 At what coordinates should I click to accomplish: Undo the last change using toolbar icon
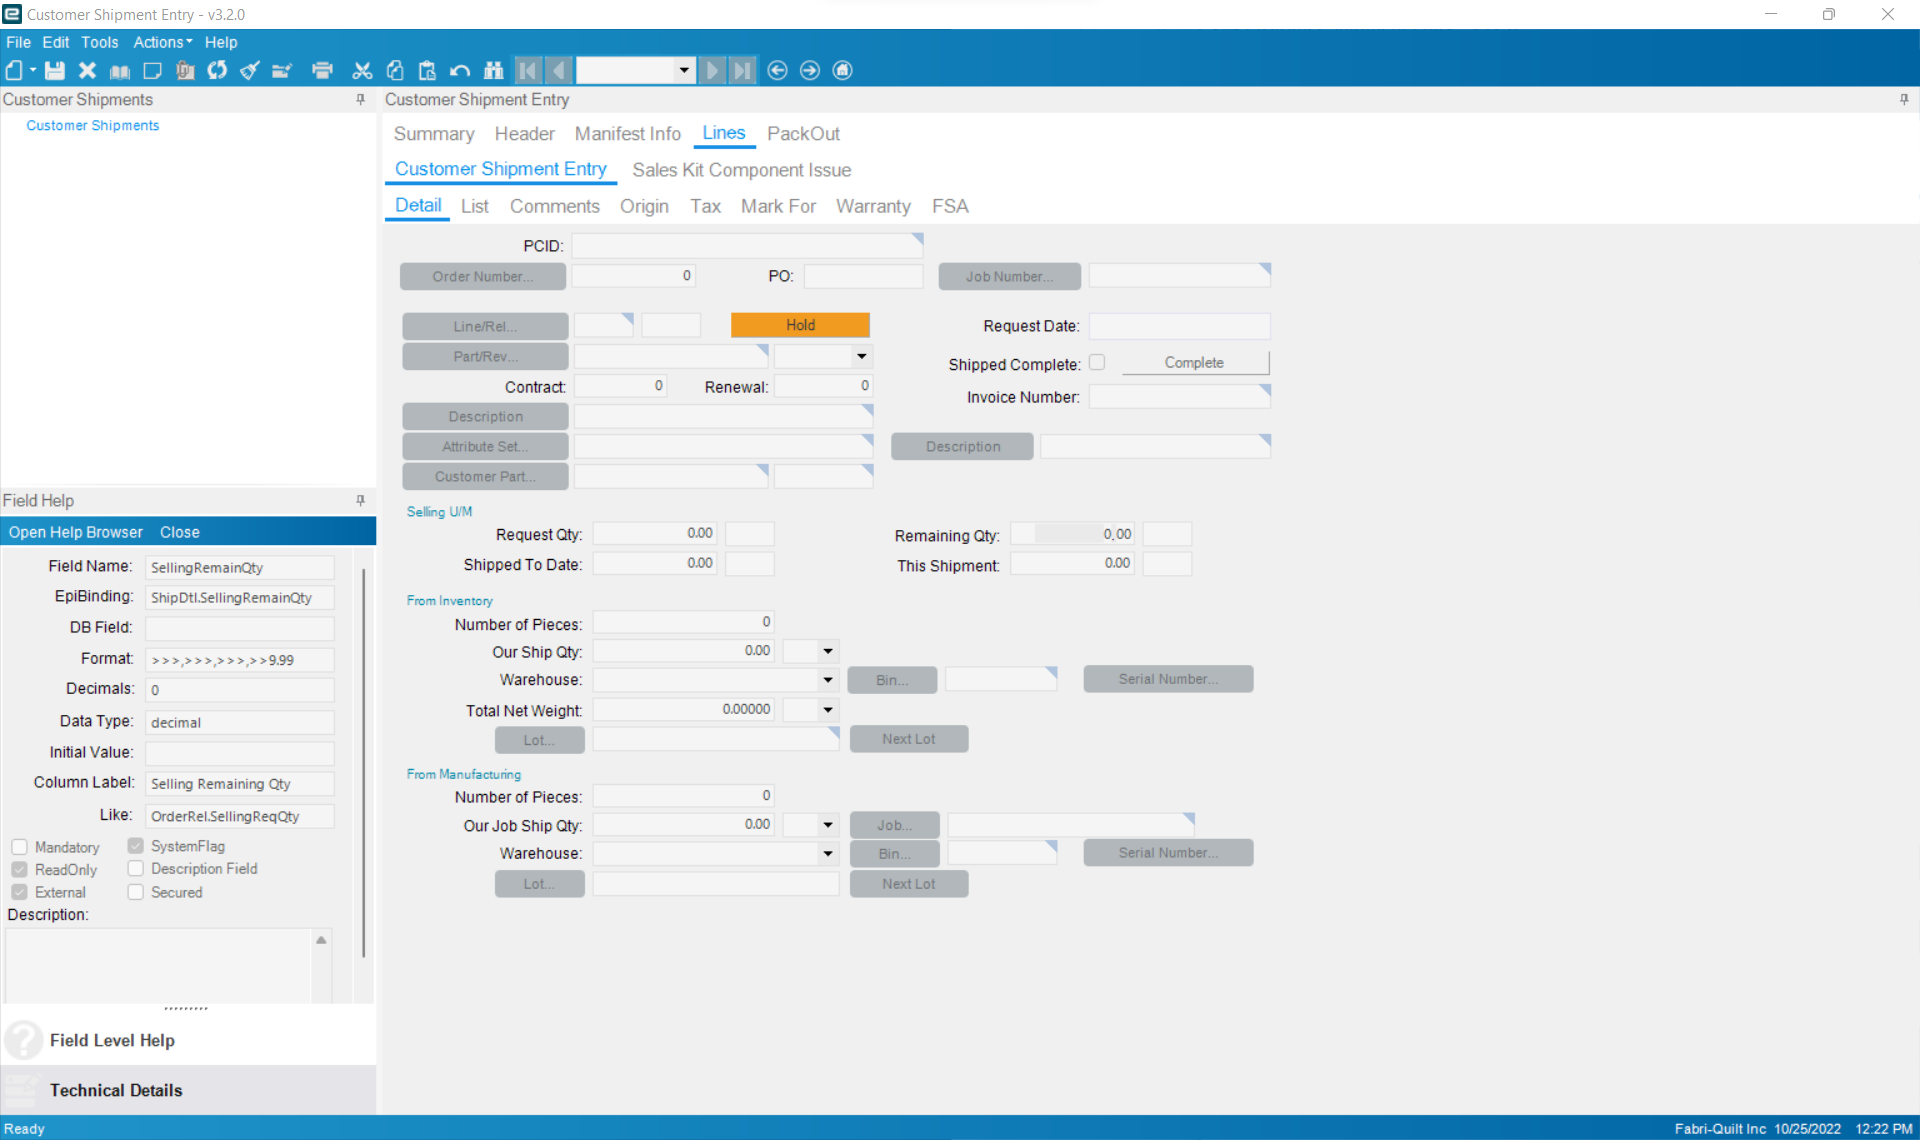[x=460, y=70]
